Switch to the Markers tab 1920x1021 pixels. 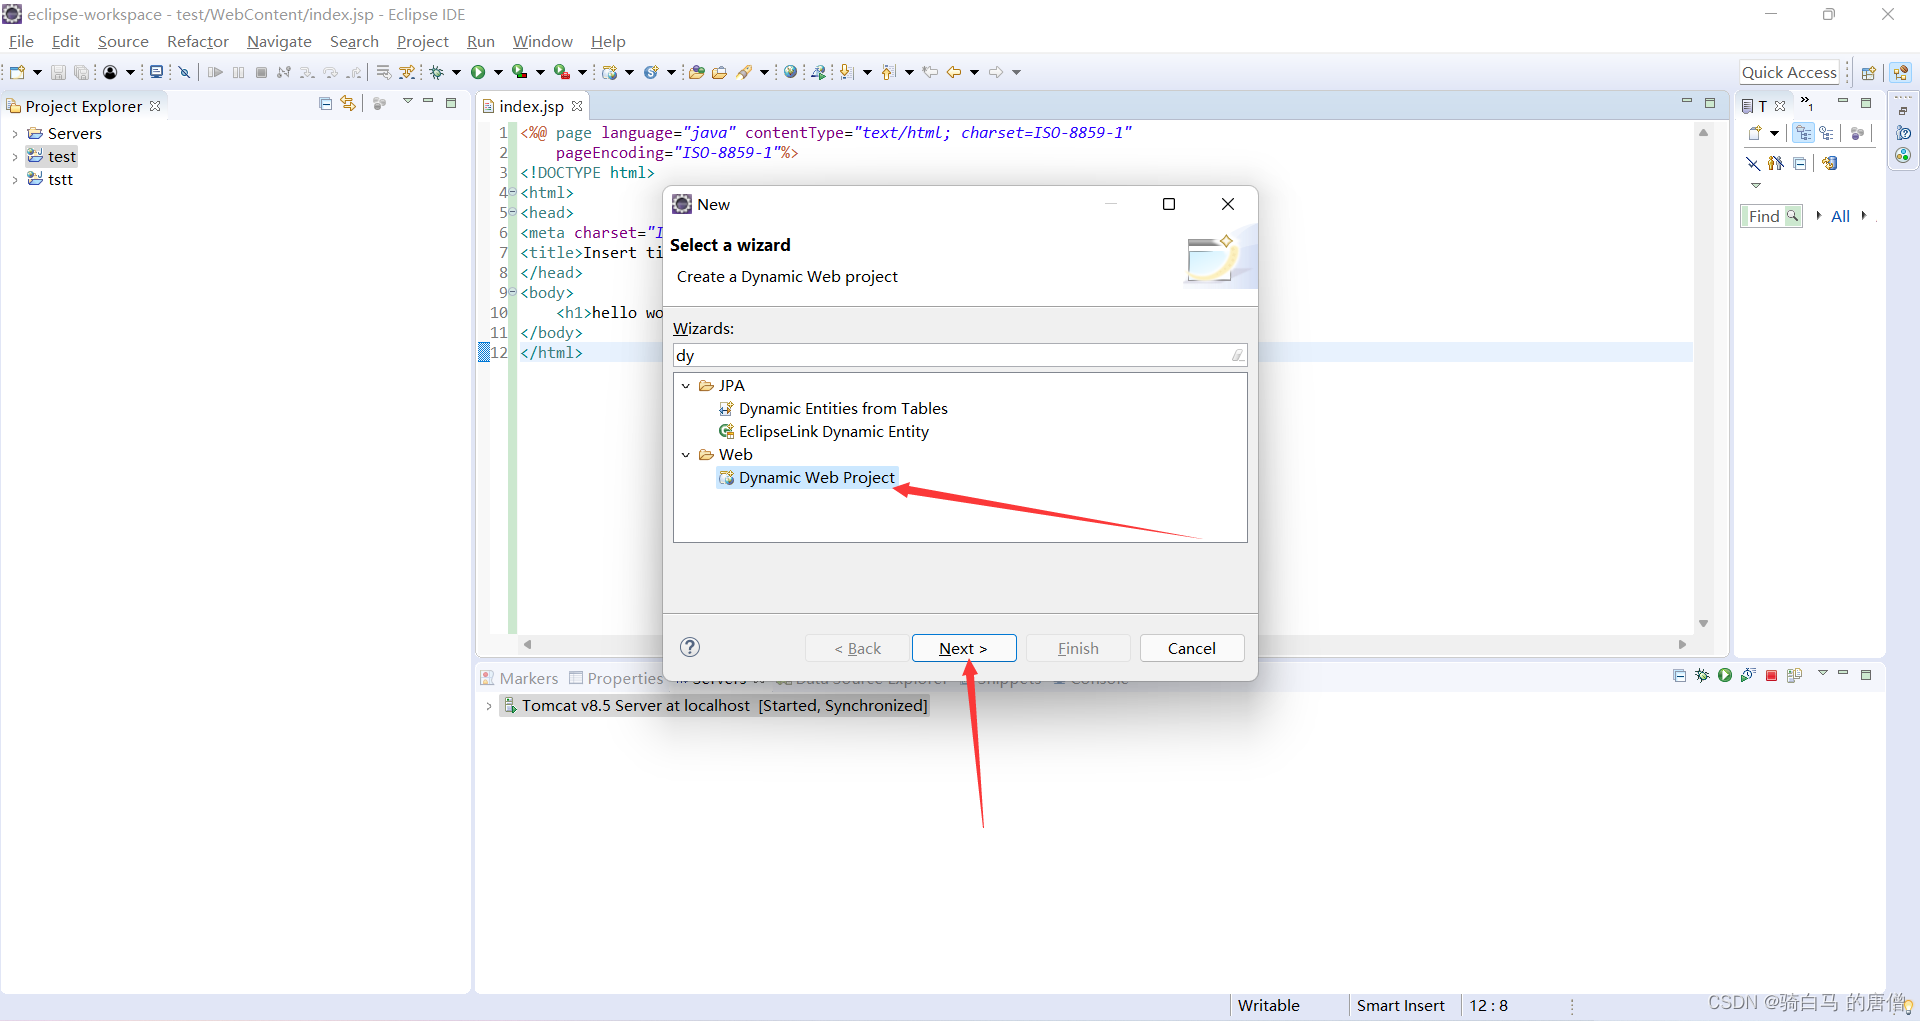pos(519,678)
